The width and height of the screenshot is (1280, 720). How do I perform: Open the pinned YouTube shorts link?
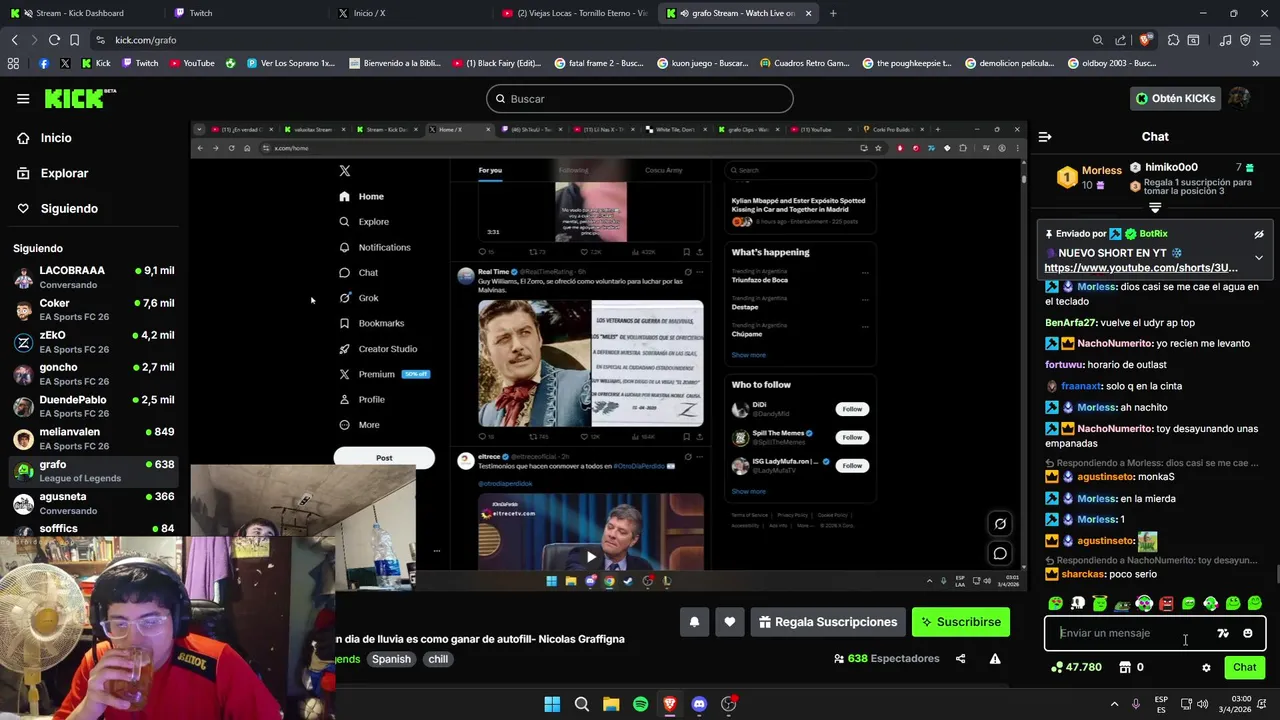pyautogui.click(x=1141, y=268)
